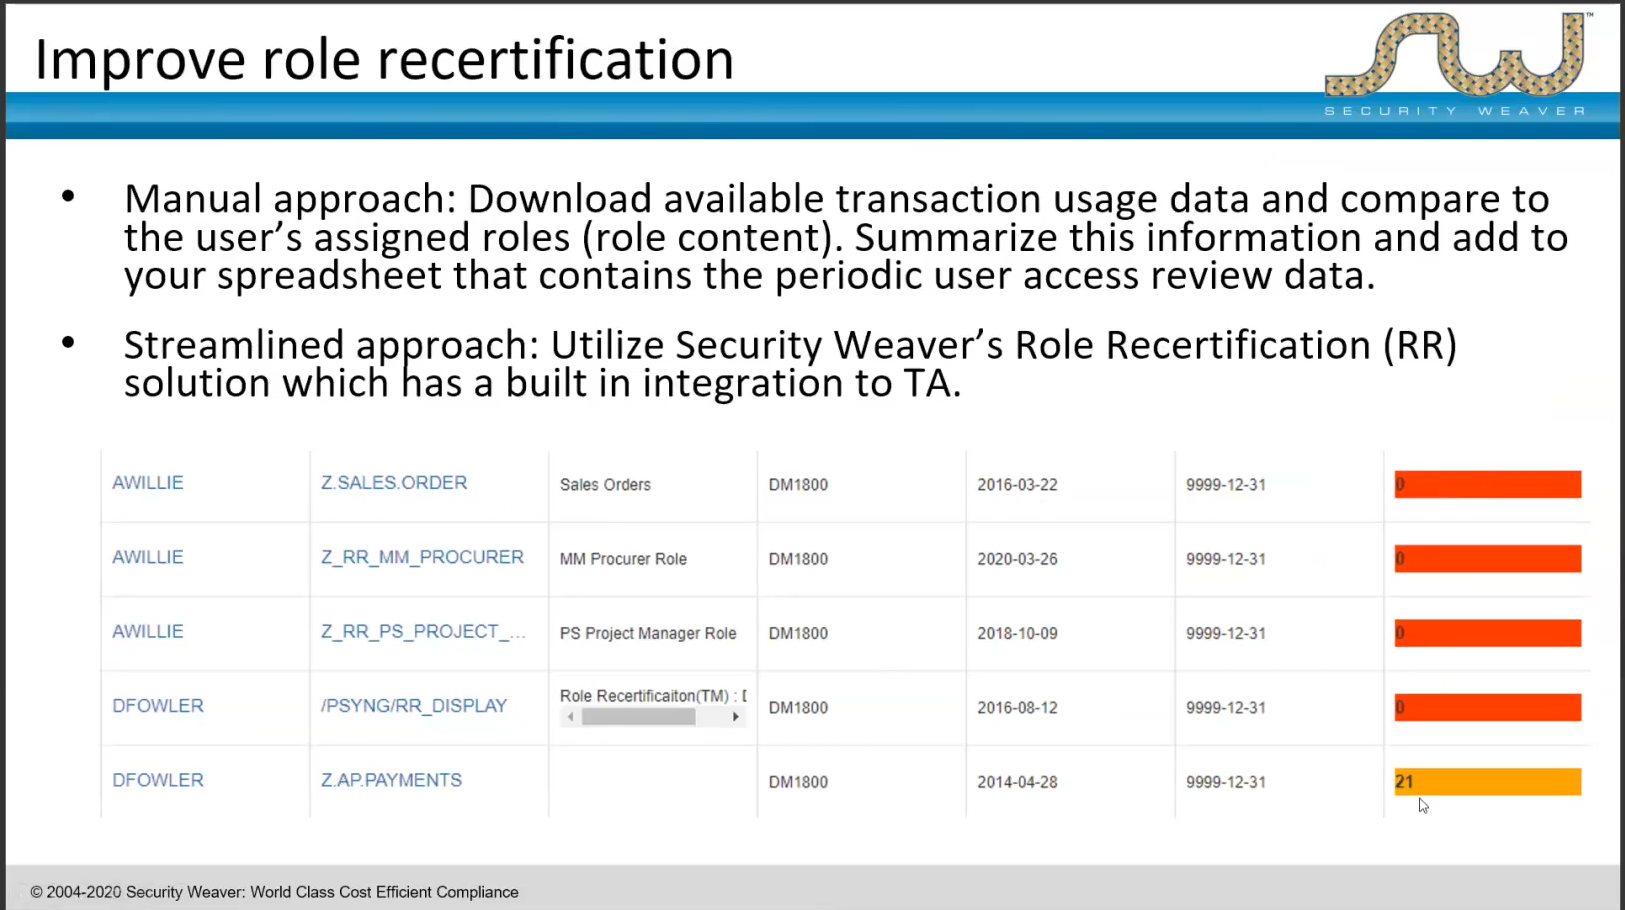Open AWILLIE user link in Z_RR_PS_PROJECT row
Screen dimensions: 1625x910
pyautogui.click(x=148, y=632)
